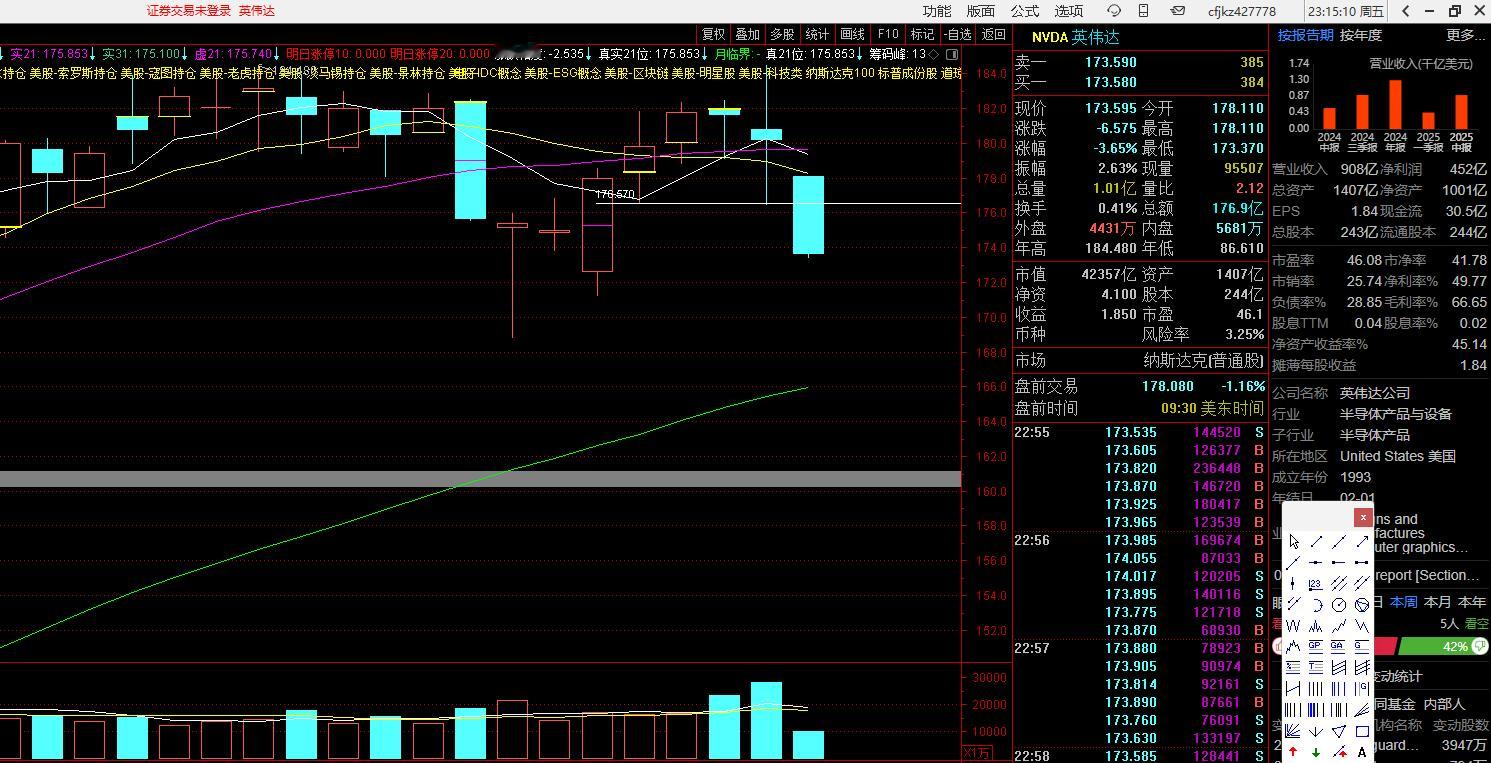The image size is (1491, 763).
Task: Pick the GP line tool
Action: [x=1316, y=647]
